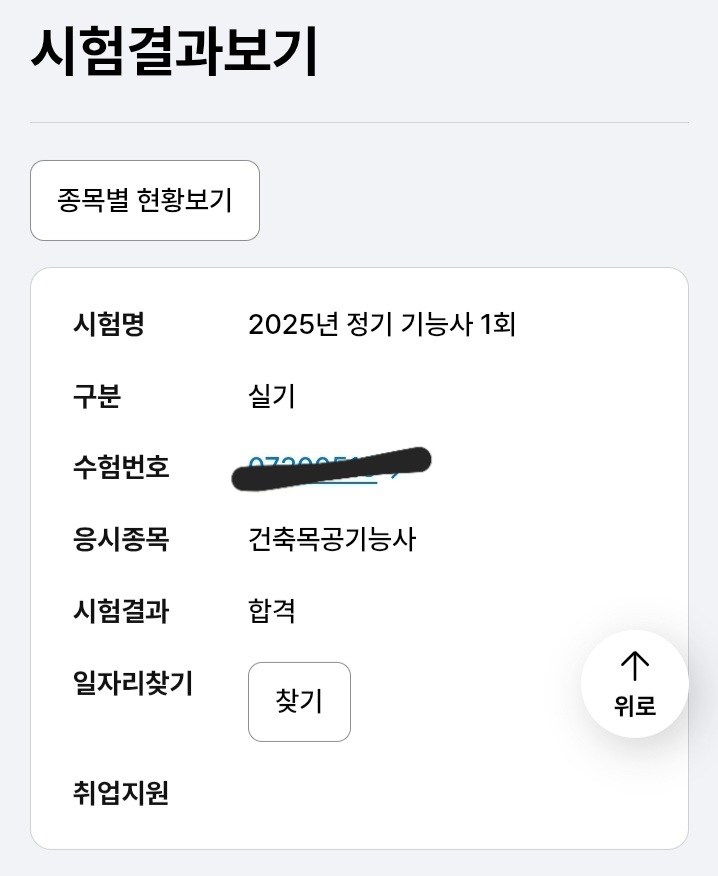Tap the up arrow icon
718x876 pixels.
(635, 666)
